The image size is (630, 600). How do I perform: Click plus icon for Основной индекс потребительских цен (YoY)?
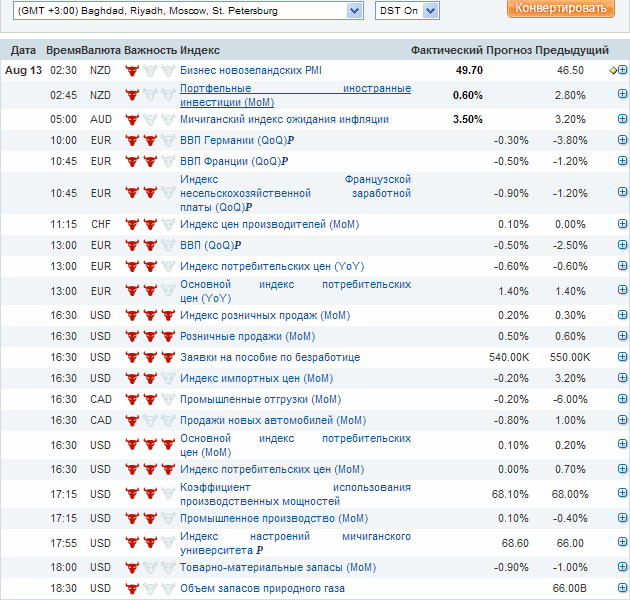click(x=622, y=290)
